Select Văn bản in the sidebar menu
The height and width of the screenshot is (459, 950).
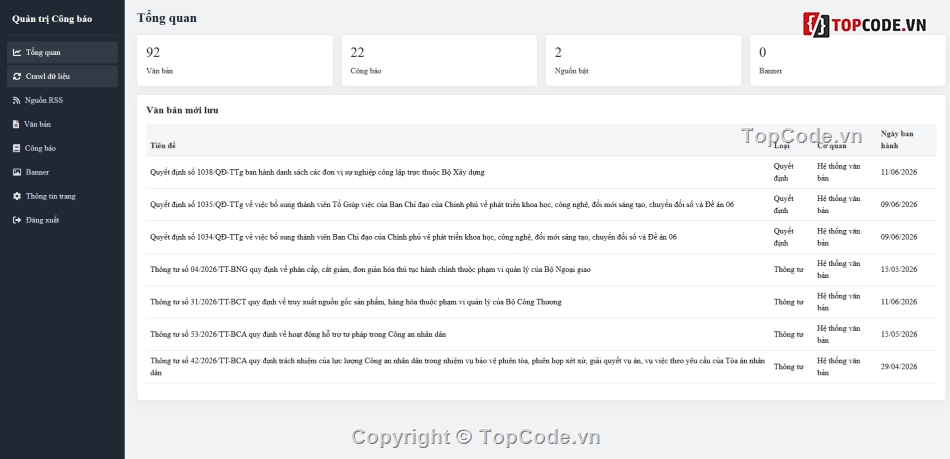62,124
